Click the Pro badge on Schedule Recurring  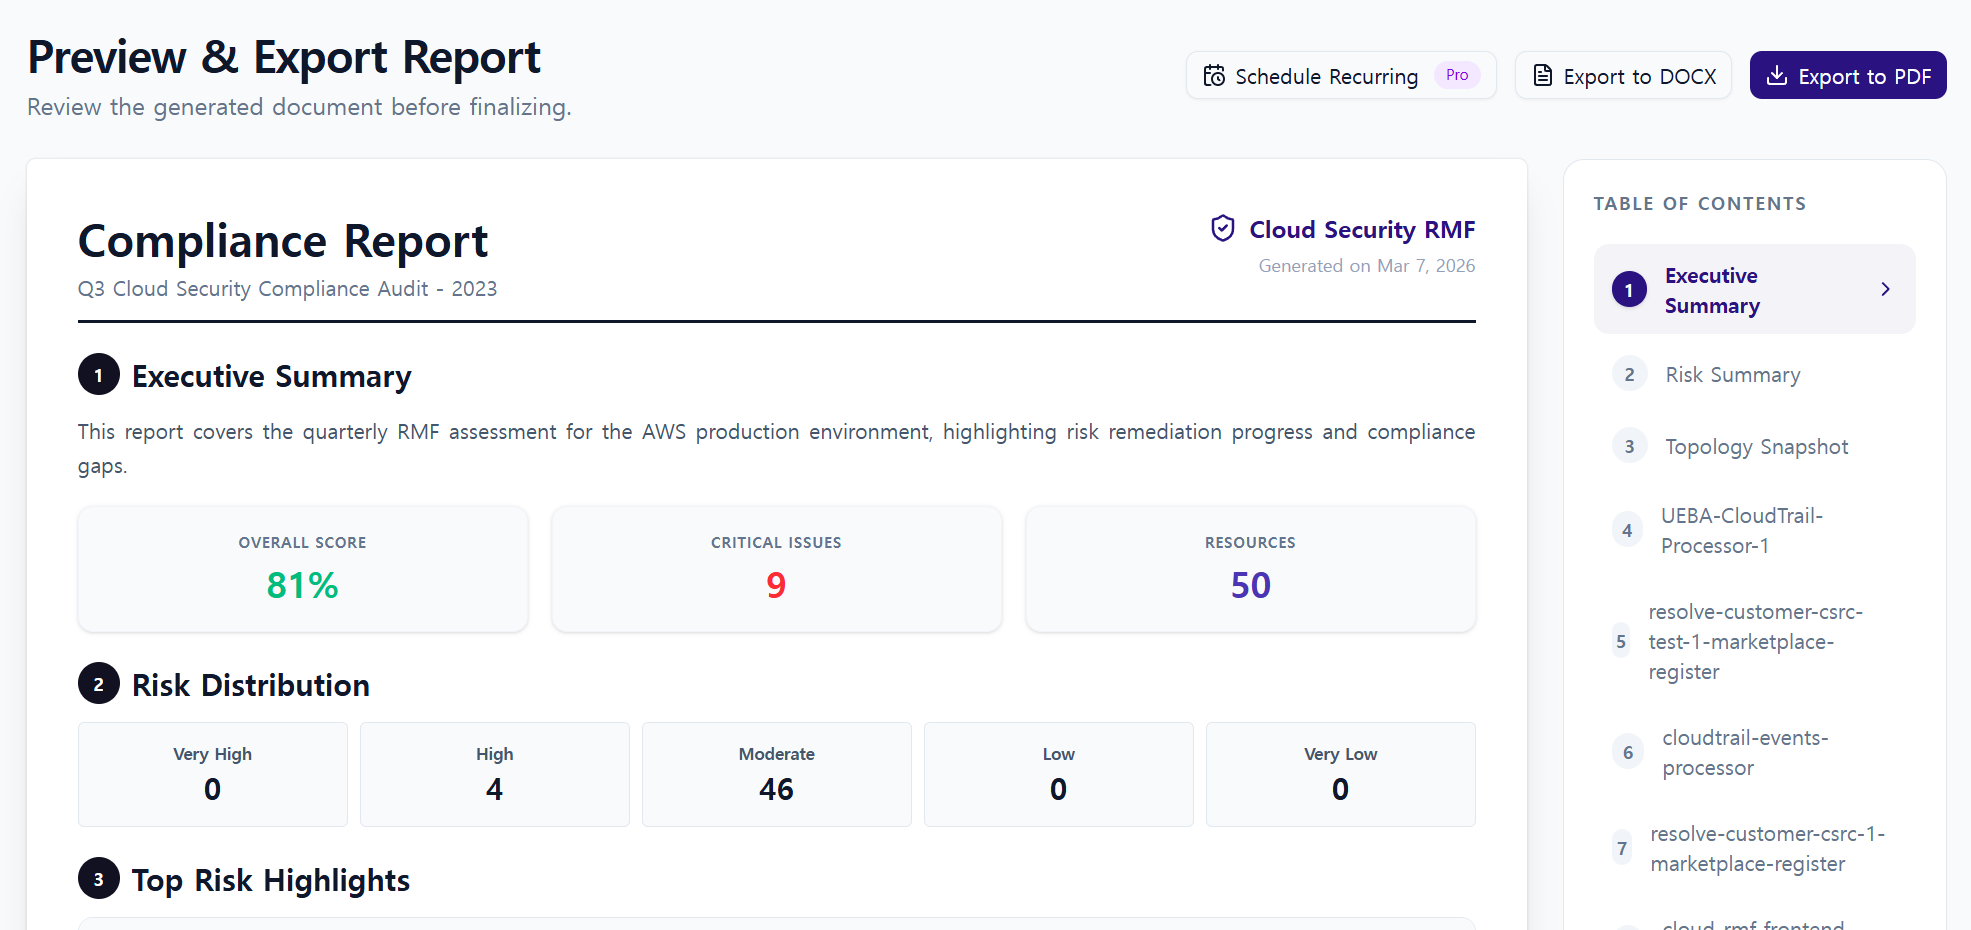point(1457,75)
